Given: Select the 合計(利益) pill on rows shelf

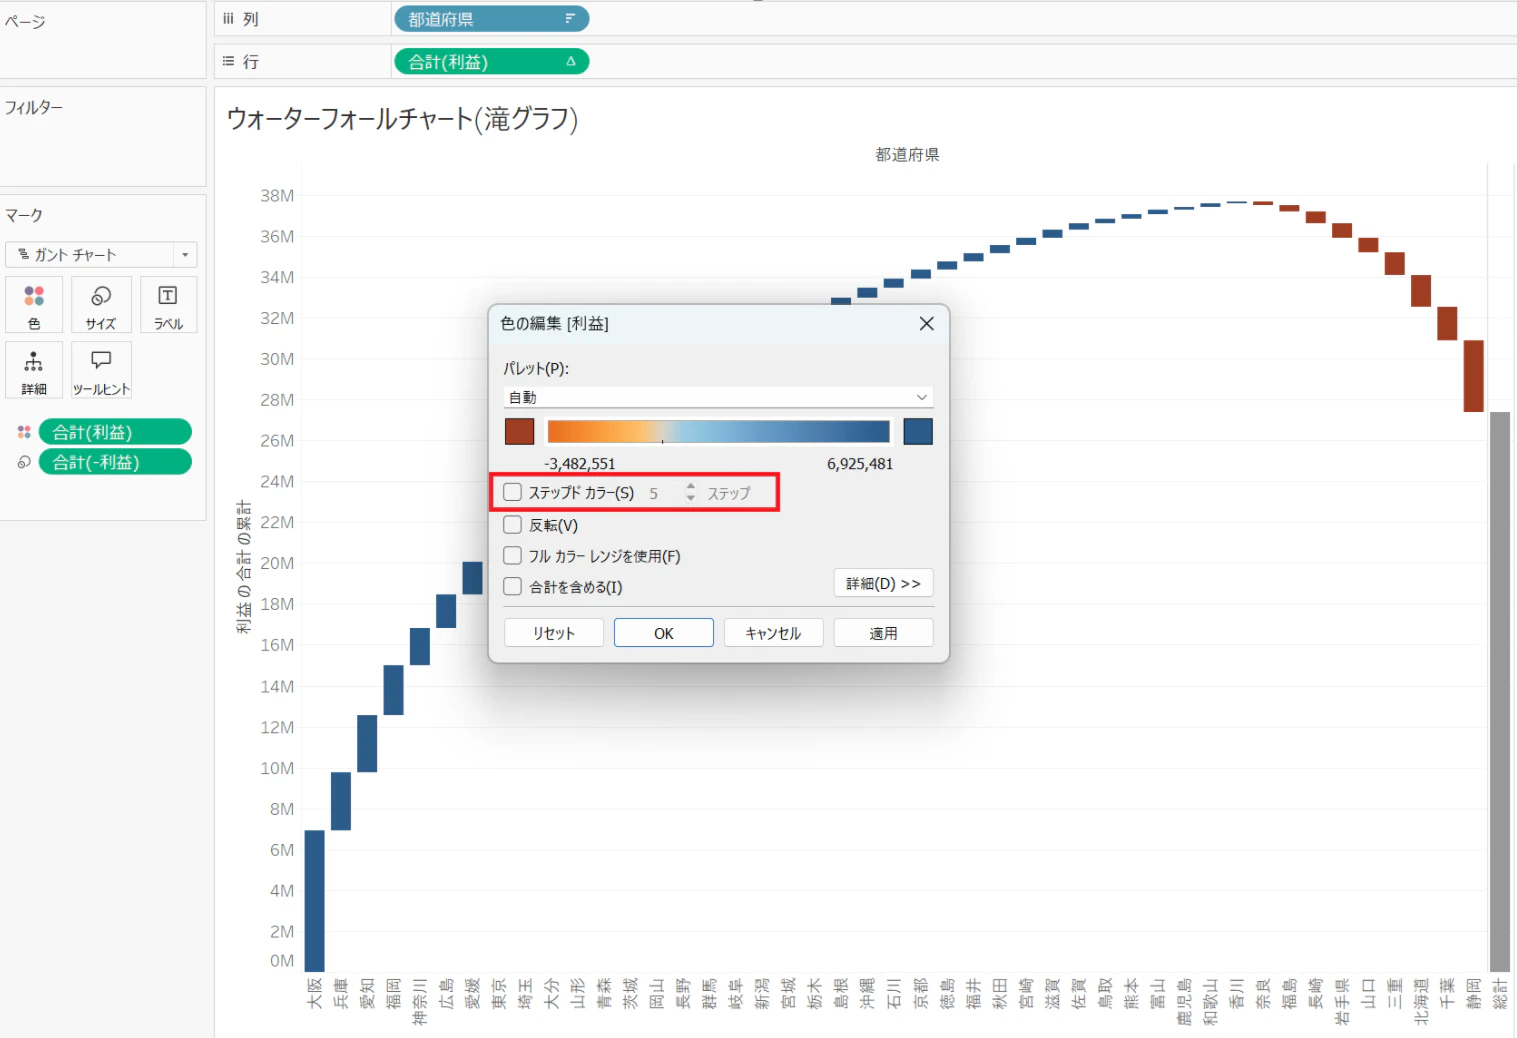Looking at the screenshot, I should coord(491,62).
